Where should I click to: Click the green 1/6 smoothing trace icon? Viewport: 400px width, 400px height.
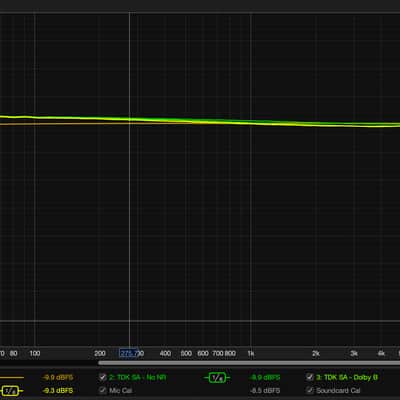pyautogui.click(x=217, y=378)
